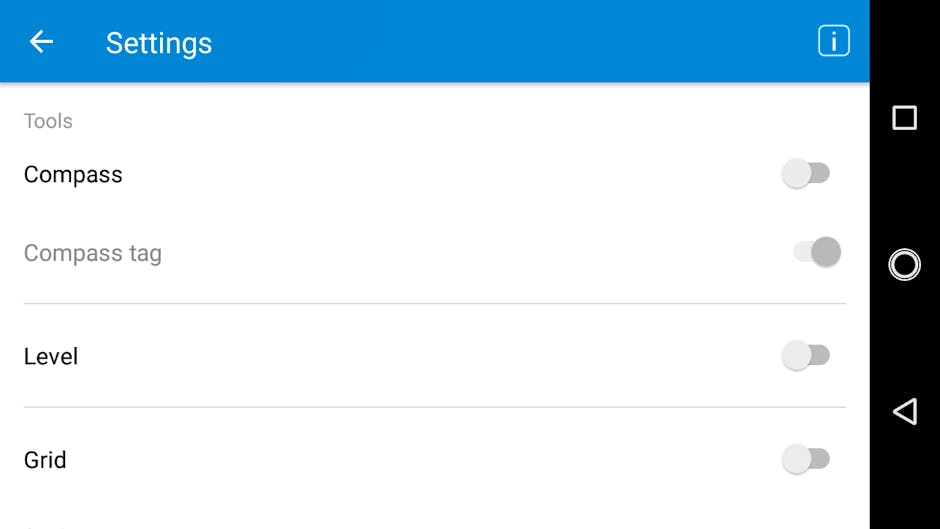This screenshot has height=529, width=940.
Task: Tap the Level setting label
Action: pos(51,356)
